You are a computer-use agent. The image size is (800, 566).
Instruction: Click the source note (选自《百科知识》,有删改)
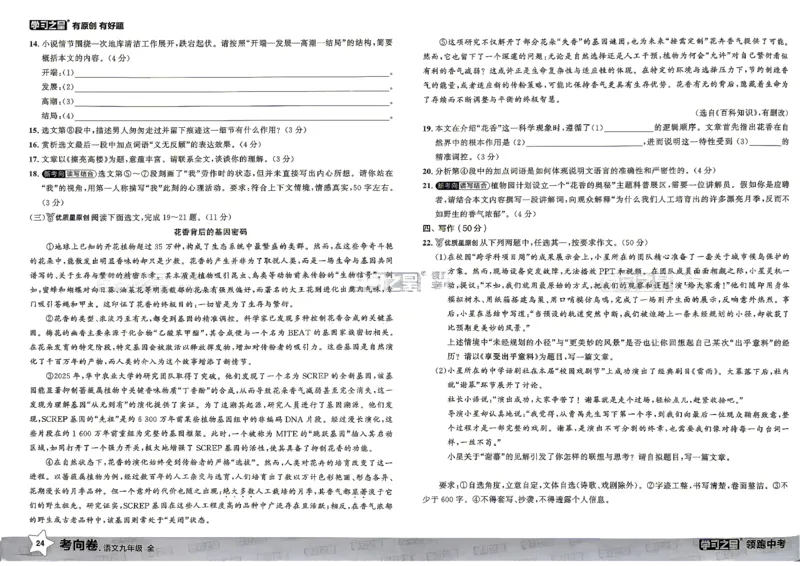click(741, 113)
